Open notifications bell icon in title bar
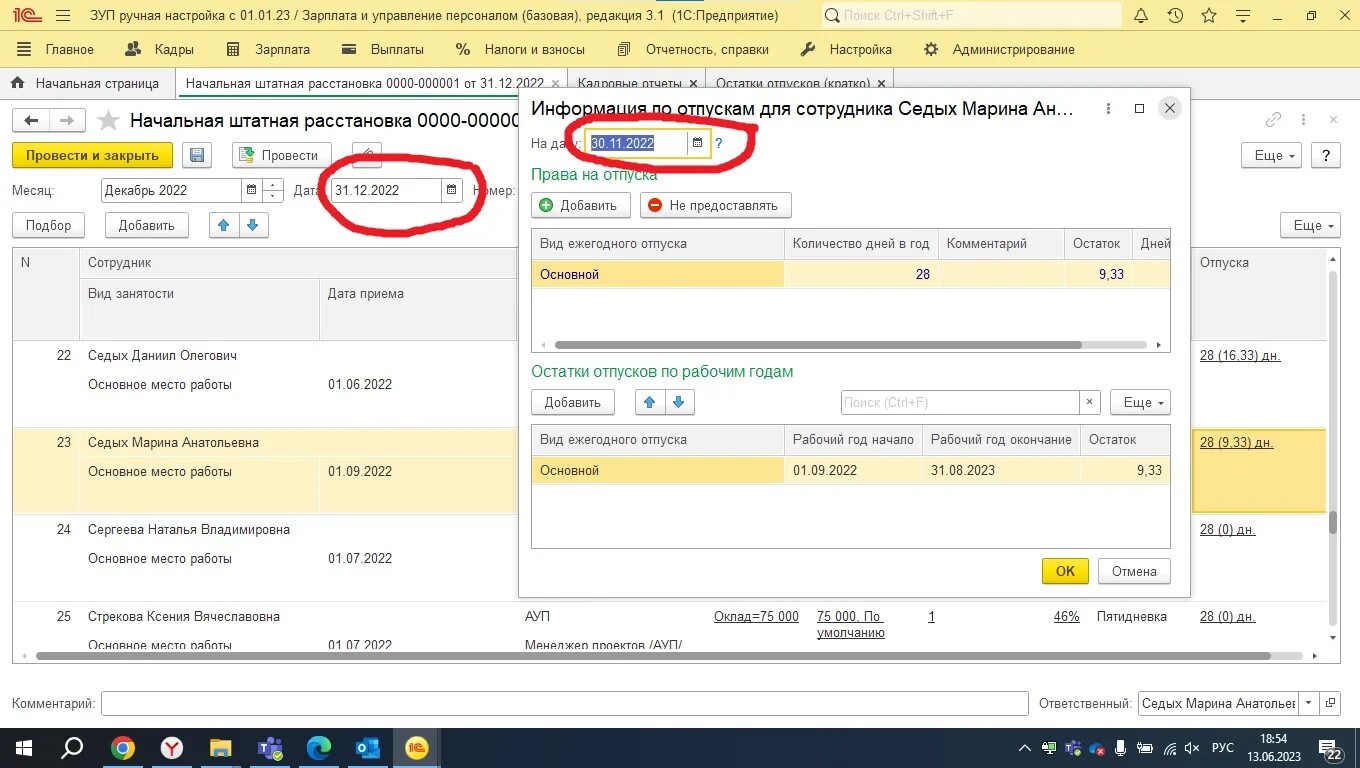The image size is (1360, 768). [1142, 16]
